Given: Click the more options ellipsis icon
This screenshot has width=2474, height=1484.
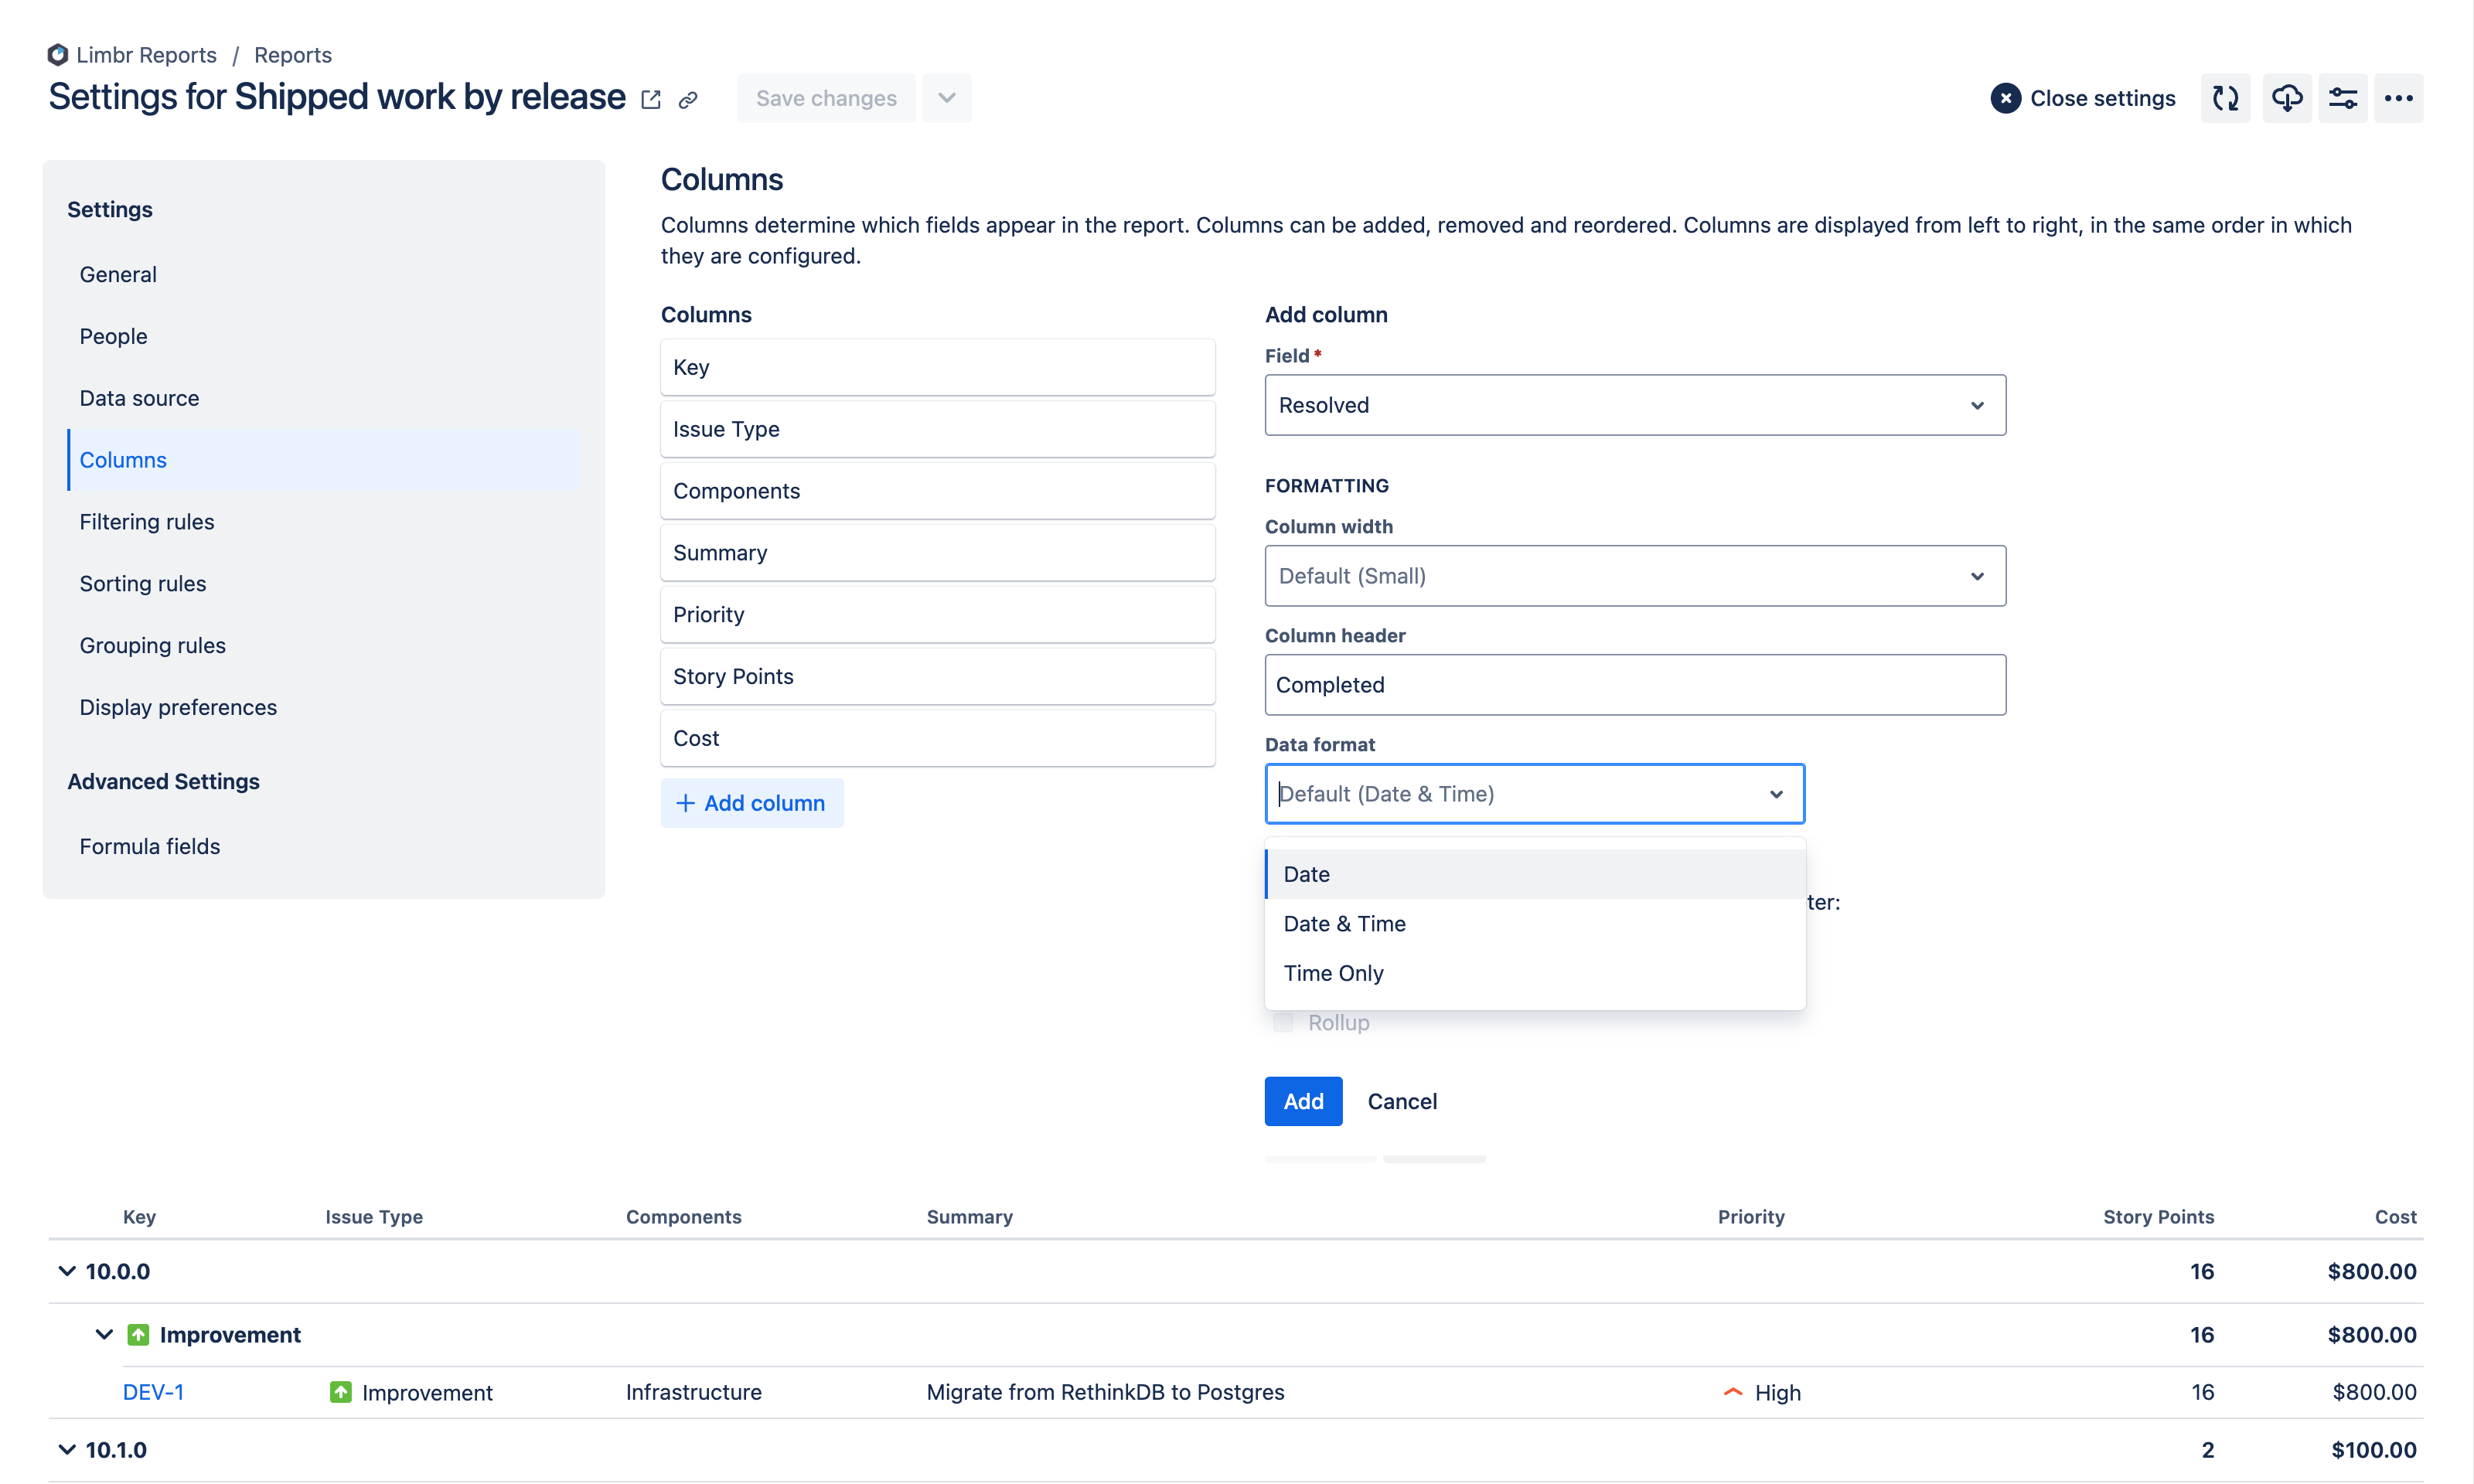Looking at the screenshot, I should 2400,97.
